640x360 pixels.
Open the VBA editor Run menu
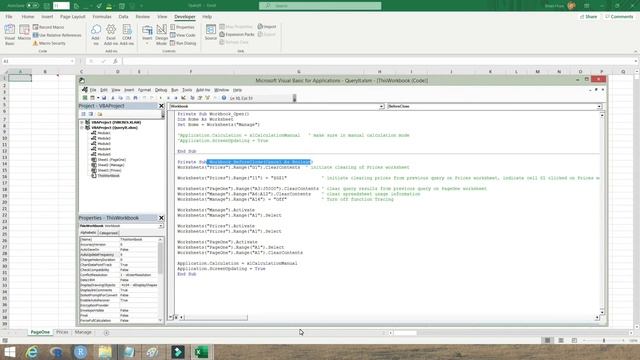click(x=175, y=90)
